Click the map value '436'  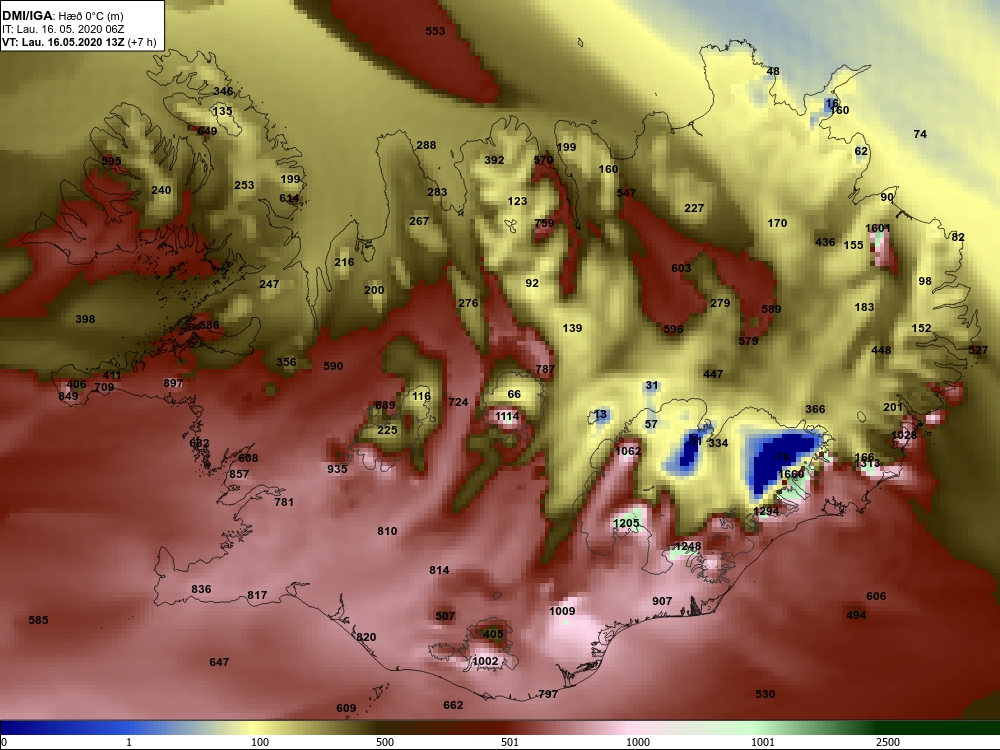click(825, 242)
